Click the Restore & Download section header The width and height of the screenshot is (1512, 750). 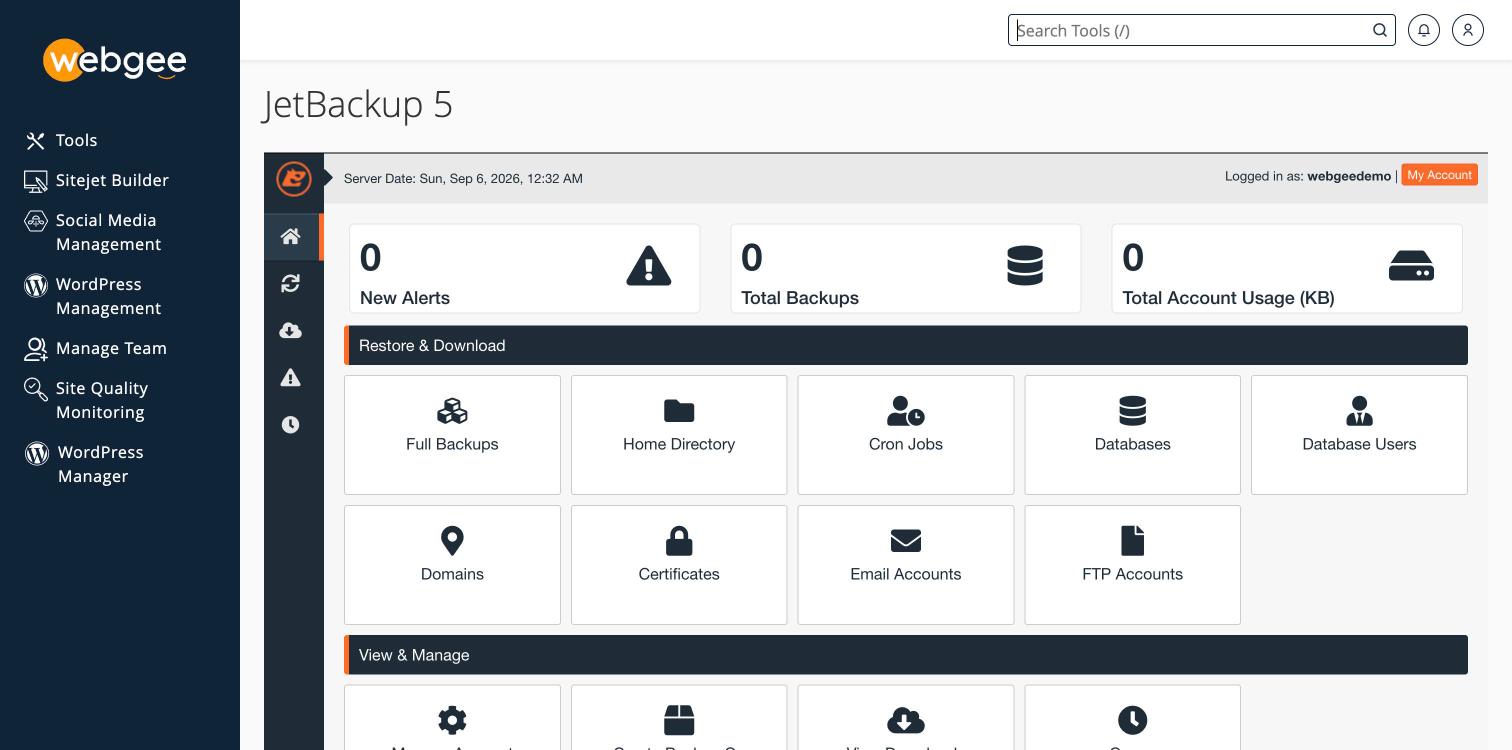tap(906, 345)
